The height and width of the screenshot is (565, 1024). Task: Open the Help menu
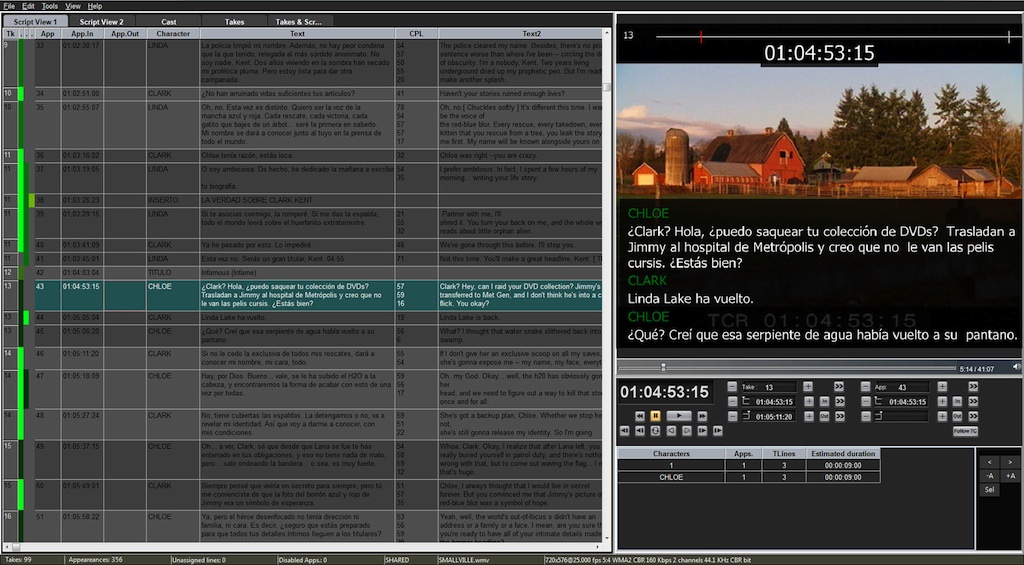(x=95, y=6)
